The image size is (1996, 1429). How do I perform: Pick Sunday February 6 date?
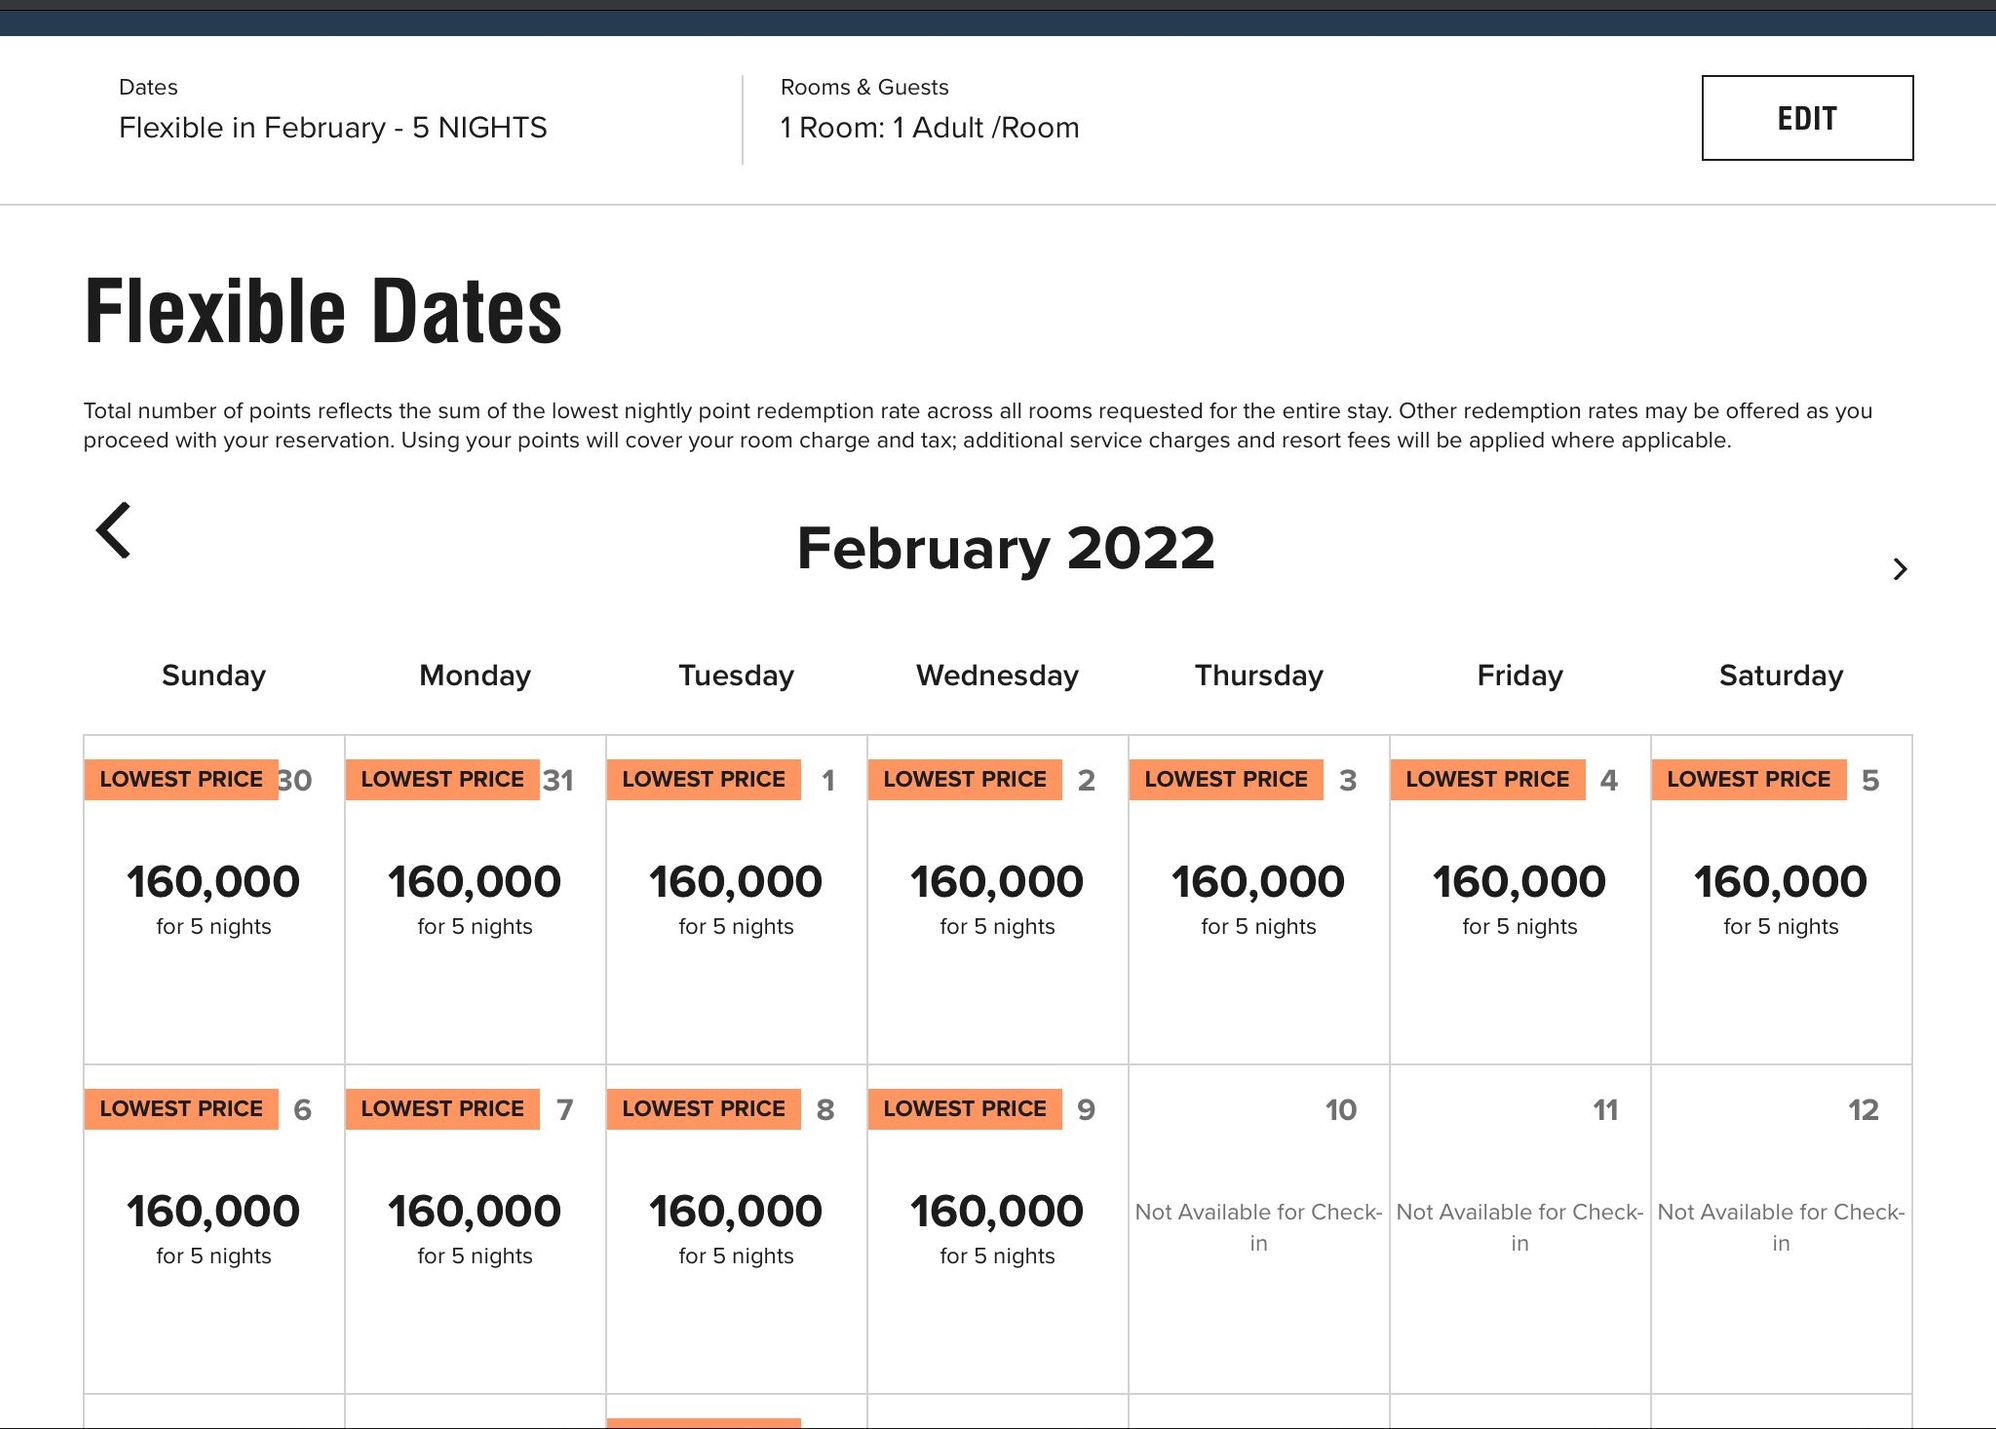point(214,1229)
